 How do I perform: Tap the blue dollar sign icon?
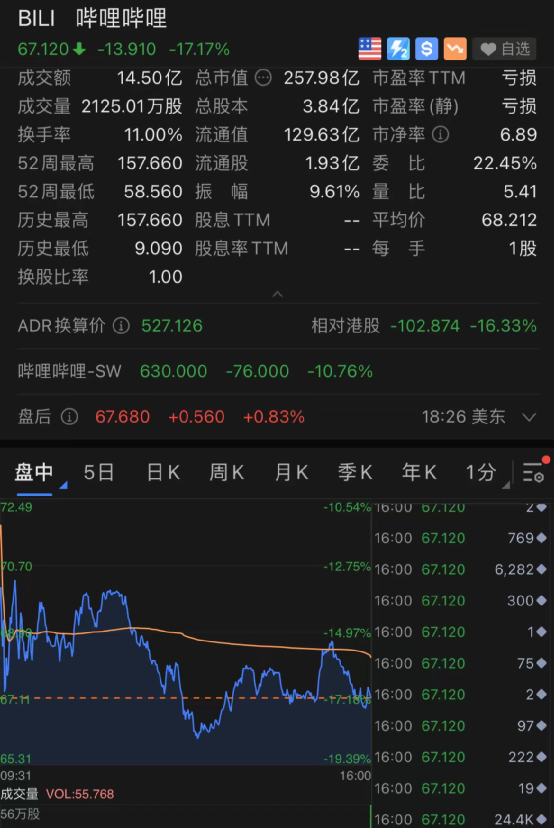(x=426, y=49)
